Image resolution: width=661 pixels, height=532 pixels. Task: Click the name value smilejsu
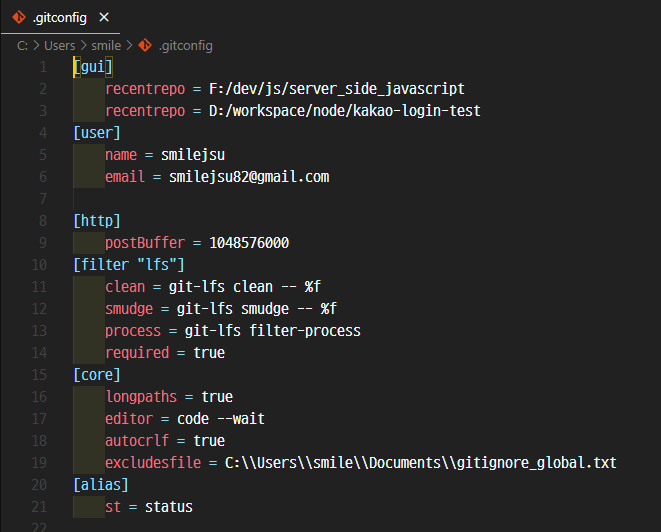193,155
